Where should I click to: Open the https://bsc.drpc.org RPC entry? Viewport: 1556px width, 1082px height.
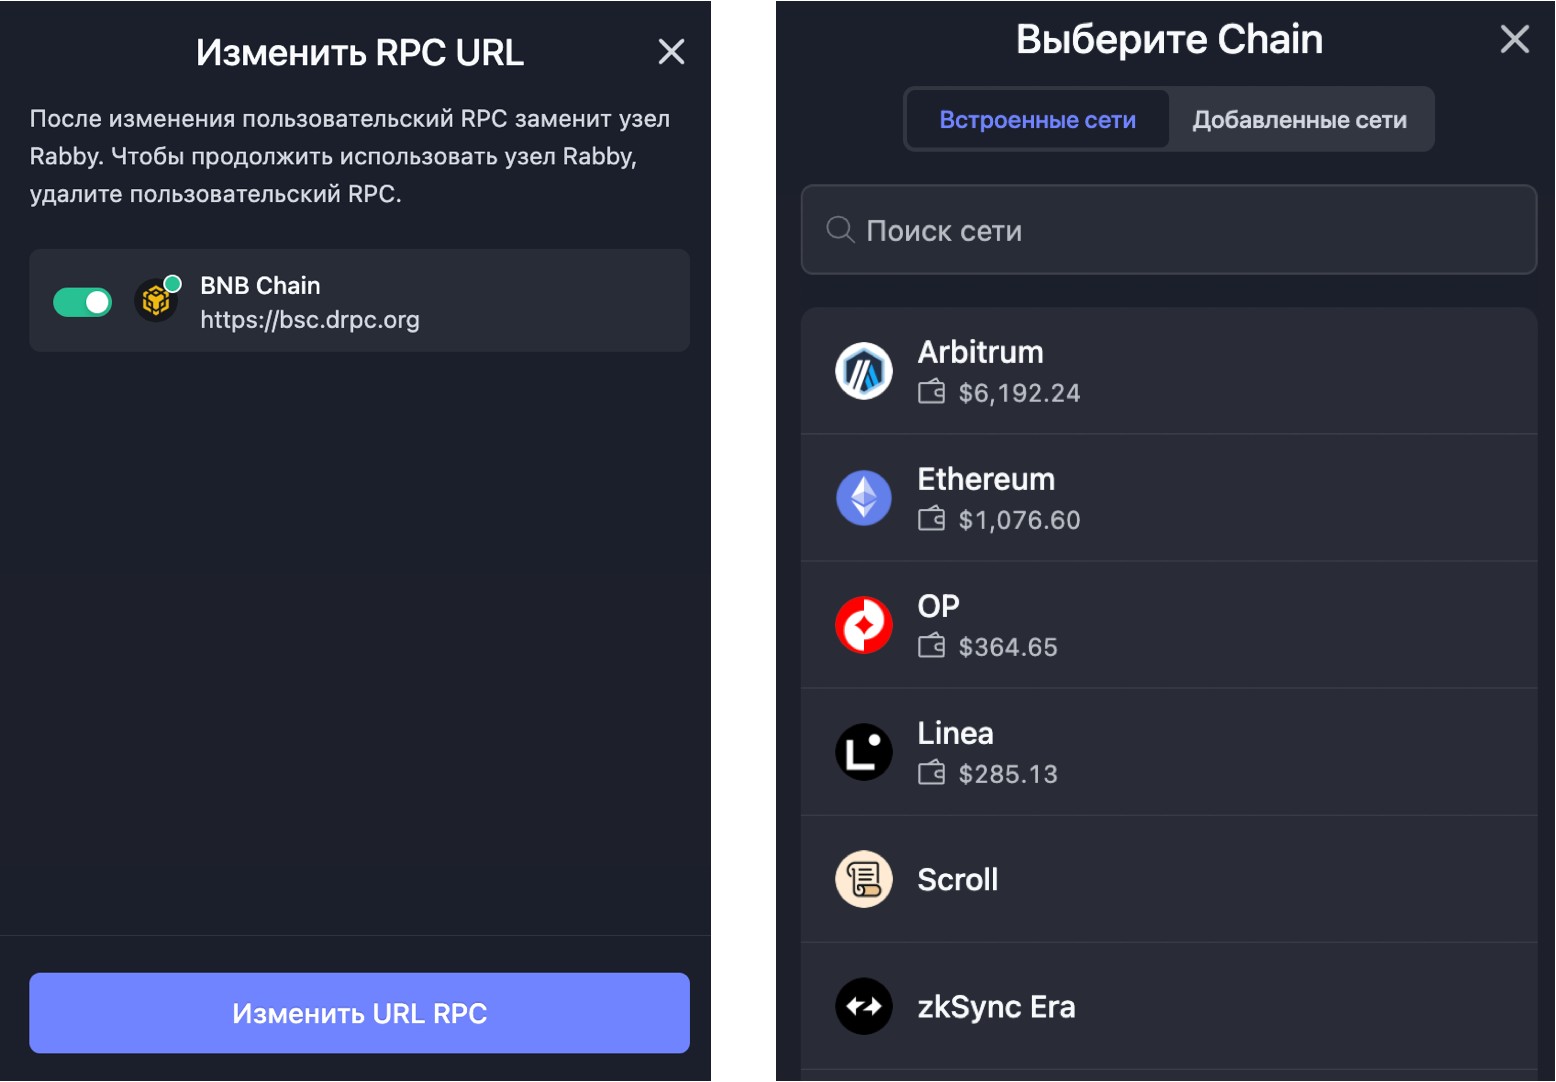pos(359,300)
